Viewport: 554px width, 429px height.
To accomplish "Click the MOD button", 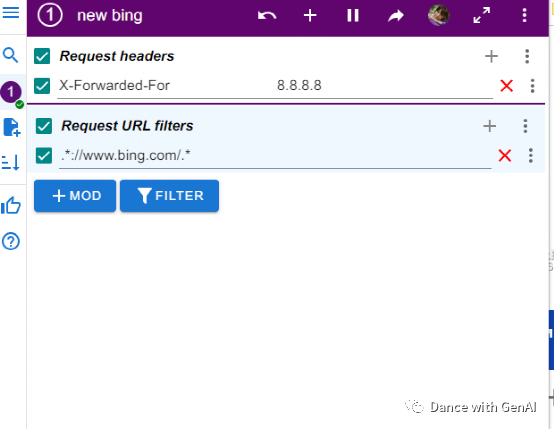I will tap(75, 196).
